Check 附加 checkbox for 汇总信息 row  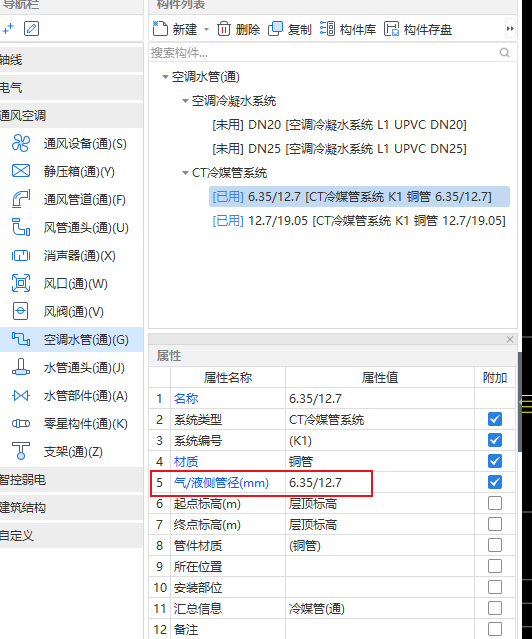495,608
